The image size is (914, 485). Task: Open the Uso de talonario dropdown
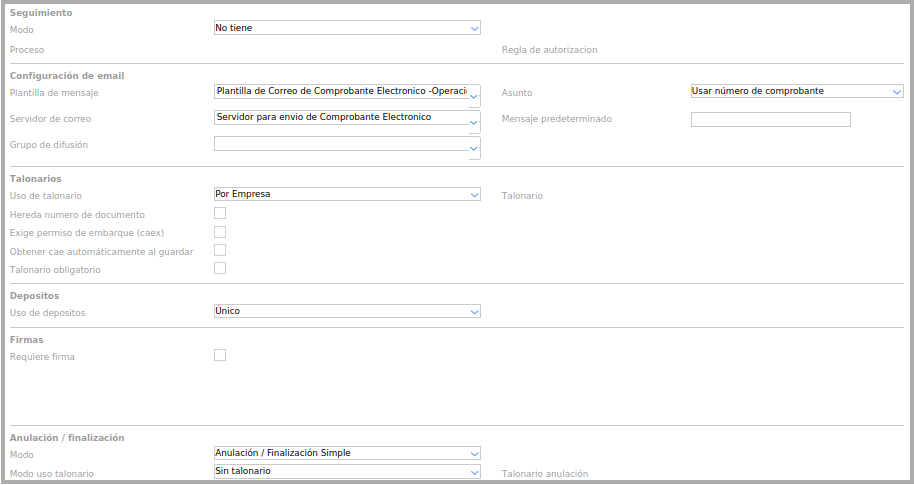347,194
